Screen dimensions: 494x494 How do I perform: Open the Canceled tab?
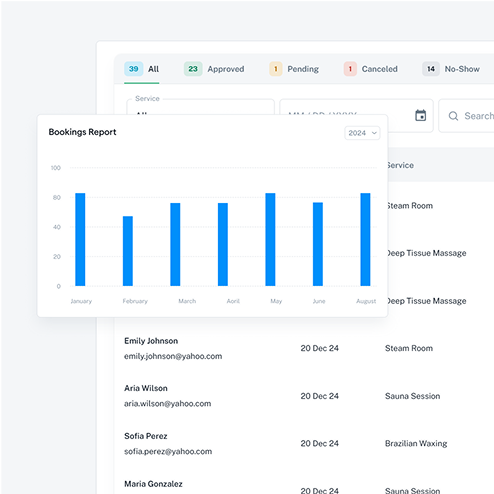point(371,69)
